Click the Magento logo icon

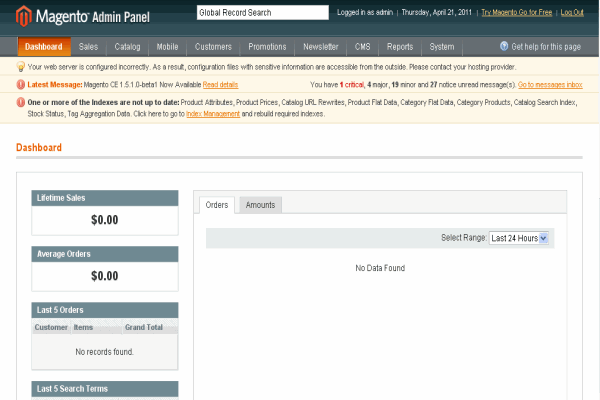coord(23,16)
